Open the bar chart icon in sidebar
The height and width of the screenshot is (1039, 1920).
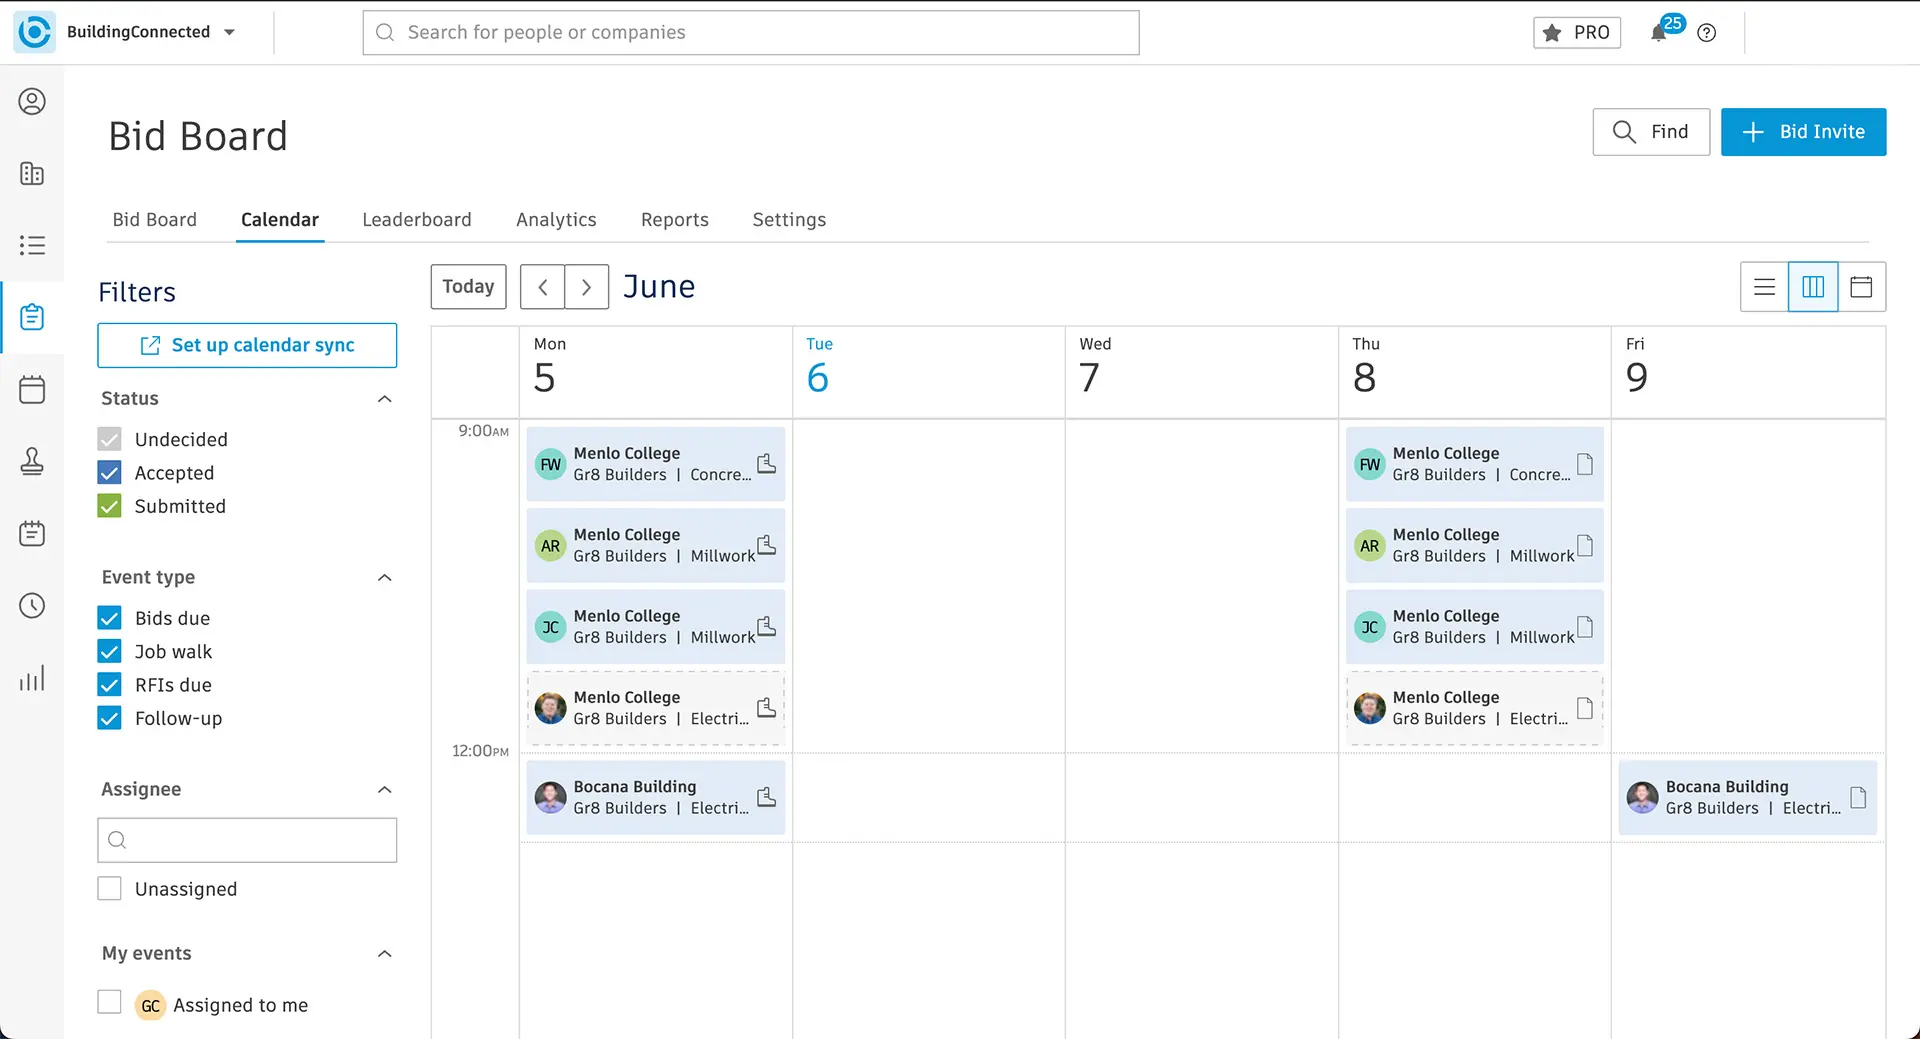[x=32, y=678]
